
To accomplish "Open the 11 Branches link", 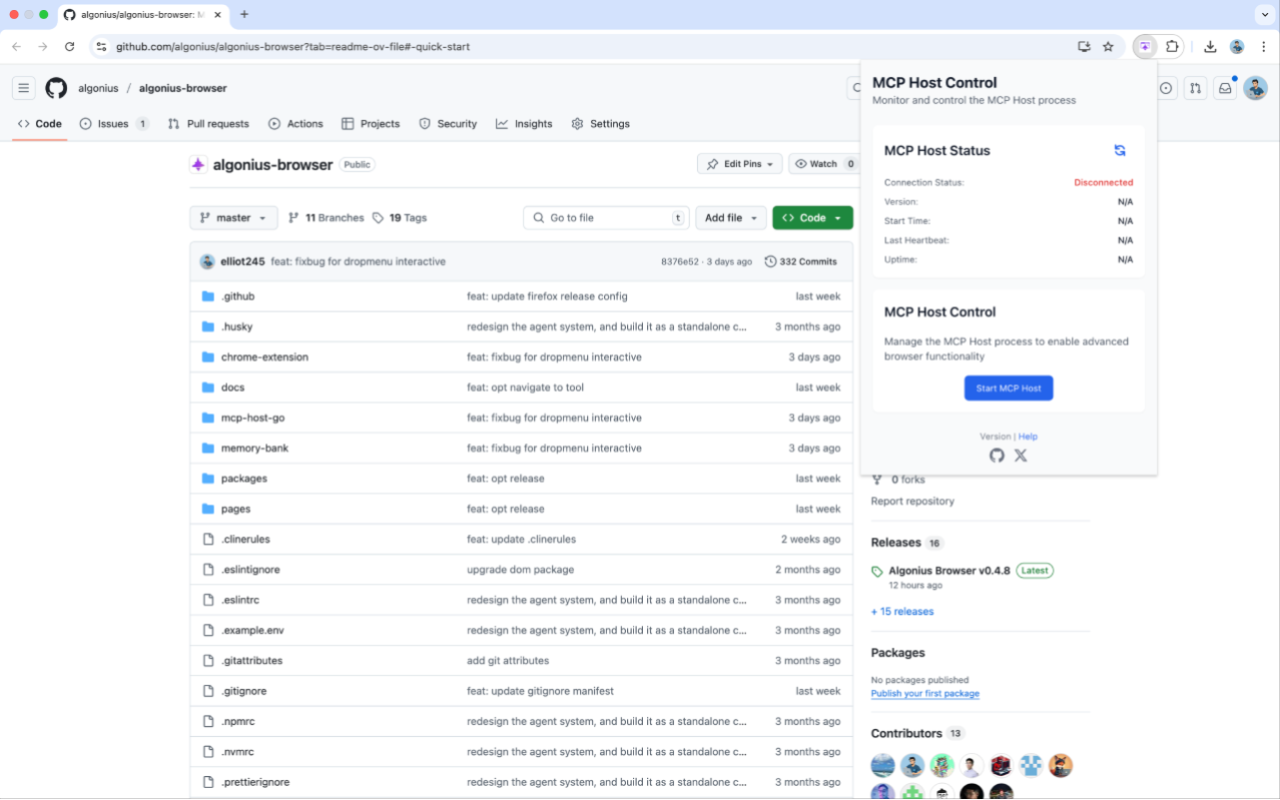I will pyautogui.click(x=326, y=218).
